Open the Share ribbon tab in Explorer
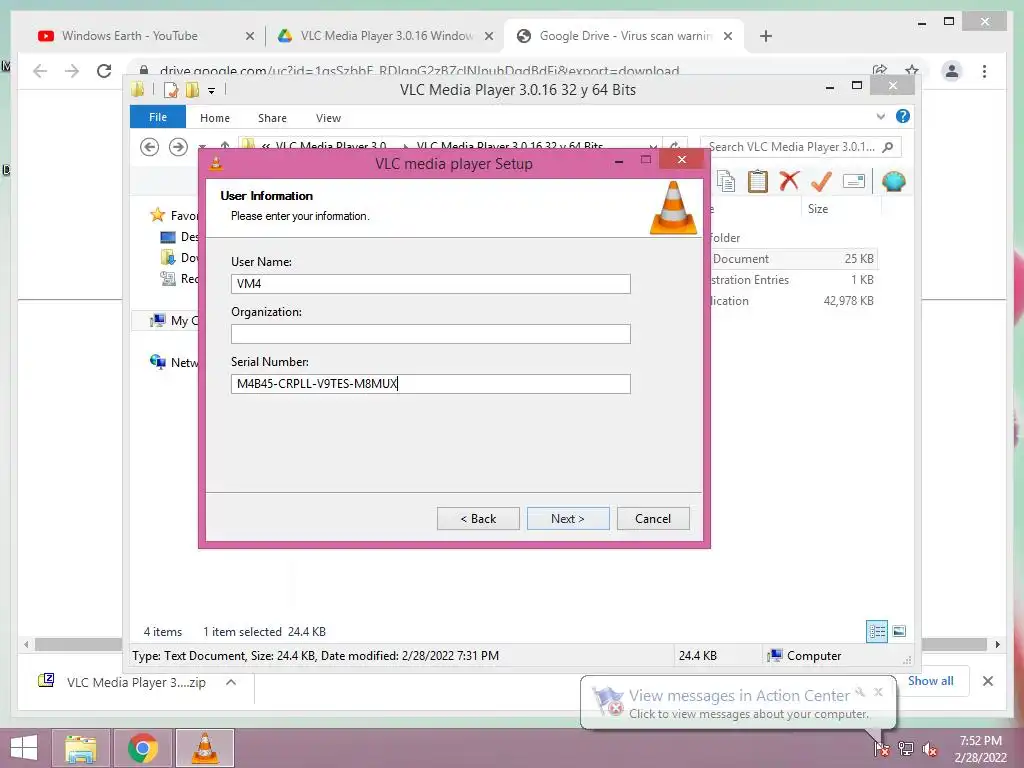The height and width of the screenshot is (768, 1024). (x=272, y=118)
